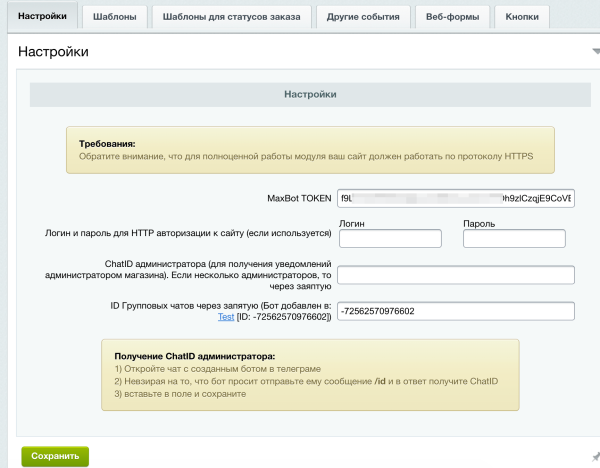Click the Требования notice box
This screenshot has height=468, width=600.
coord(309,149)
